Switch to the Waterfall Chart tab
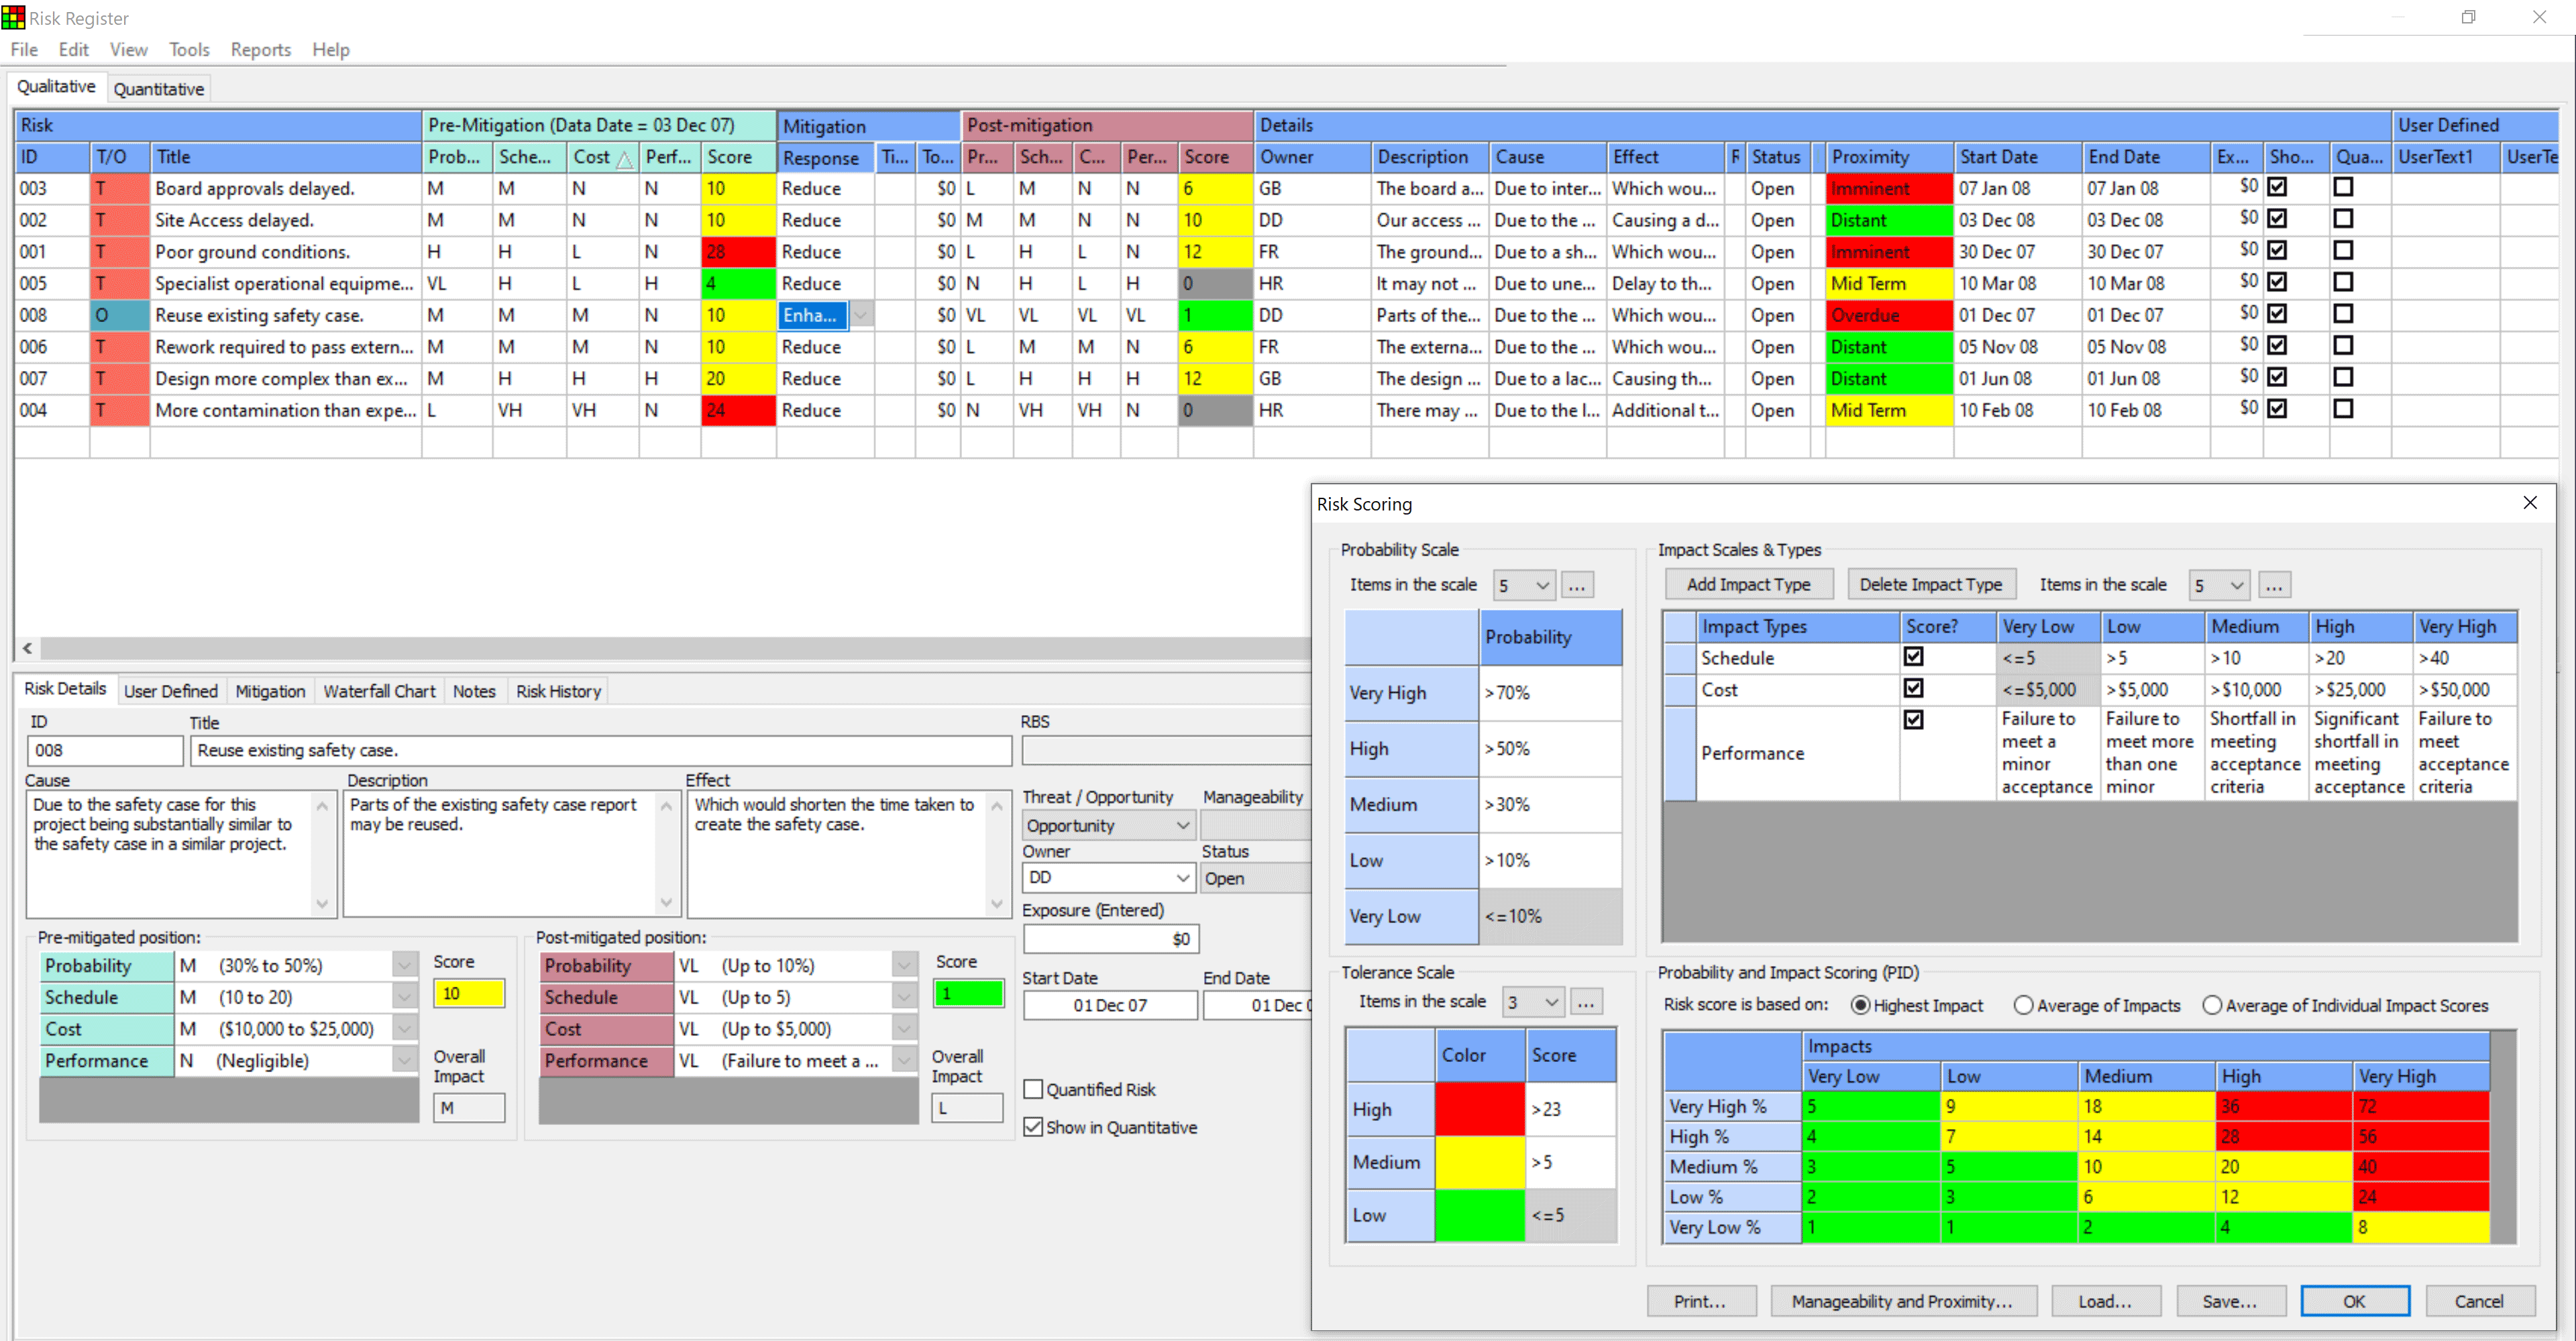Viewport: 2576px width, 1341px height. 379,691
